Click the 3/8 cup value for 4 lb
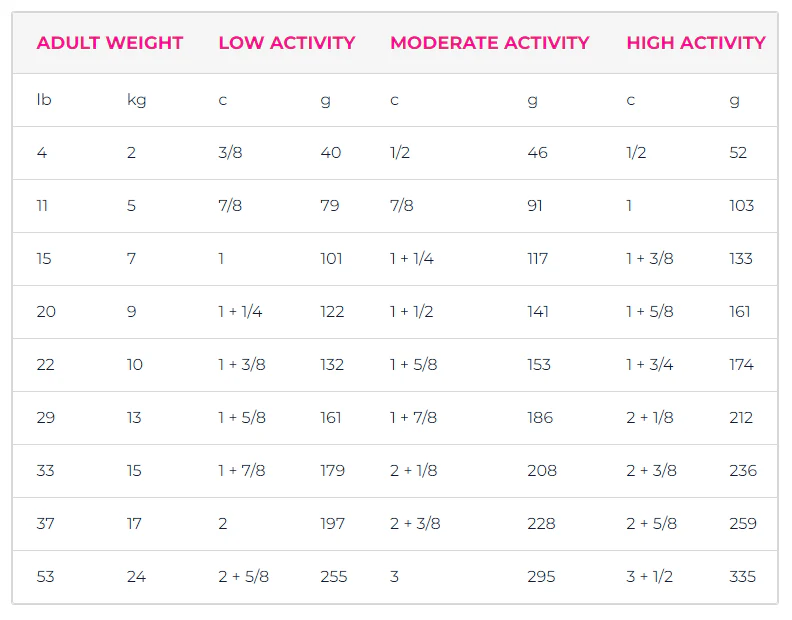Image resolution: width=792 pixels, height=620 pixels. tap(230, 153)
